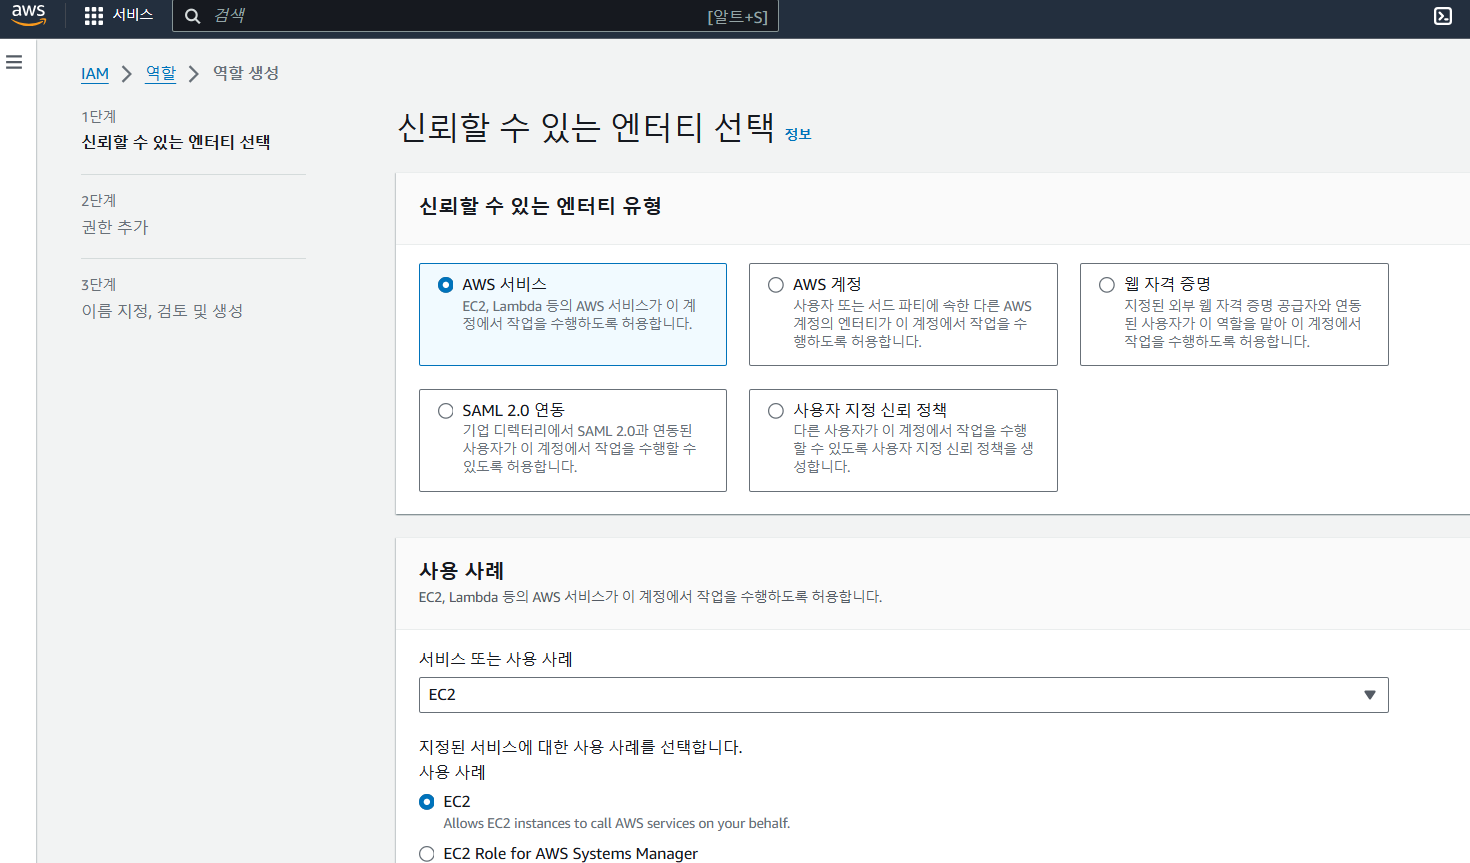Select the AWS 서비스 radio option
The height and width of the screenshot is (863, 1470).
(446, 285)
